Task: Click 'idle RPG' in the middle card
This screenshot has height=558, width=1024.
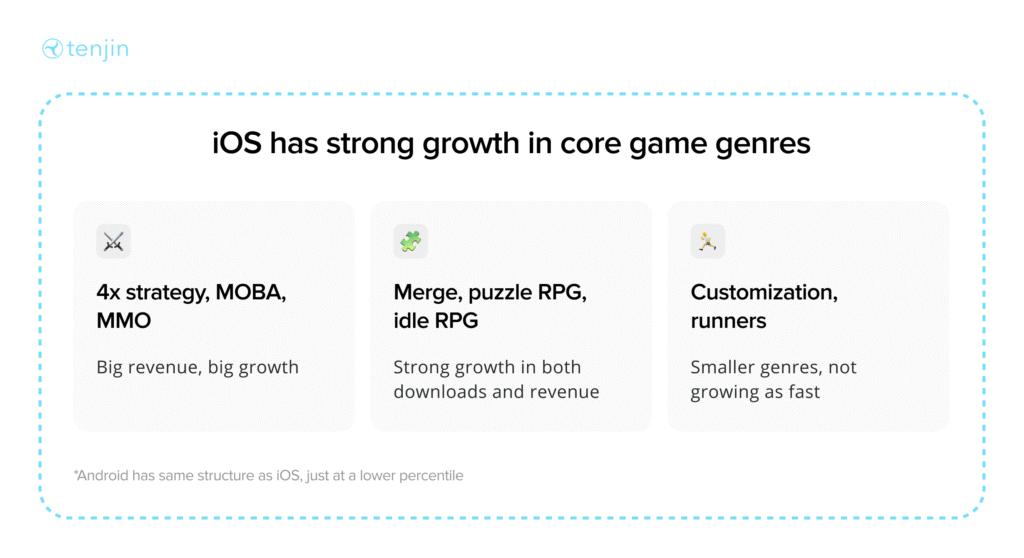Action: coord(436,321)
